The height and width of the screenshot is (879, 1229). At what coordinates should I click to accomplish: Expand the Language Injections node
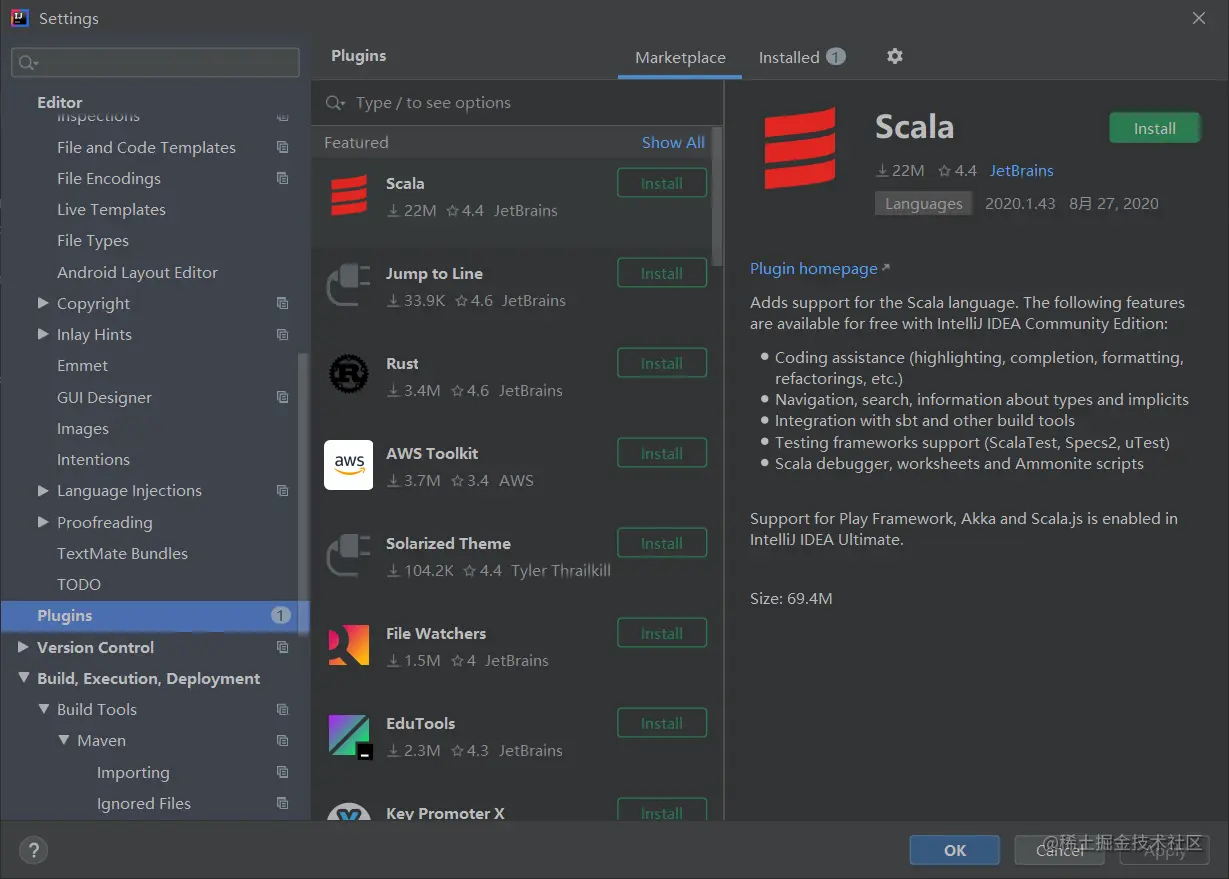pyautogui.click(x=43, y=490)
